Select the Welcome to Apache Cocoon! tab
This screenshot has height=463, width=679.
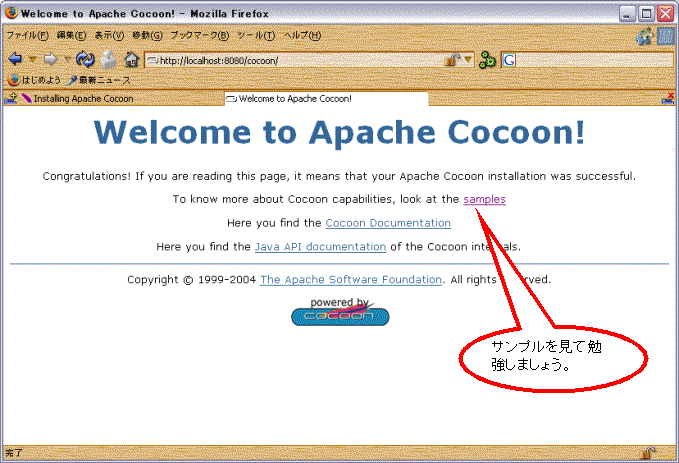[x=327, y=99]
